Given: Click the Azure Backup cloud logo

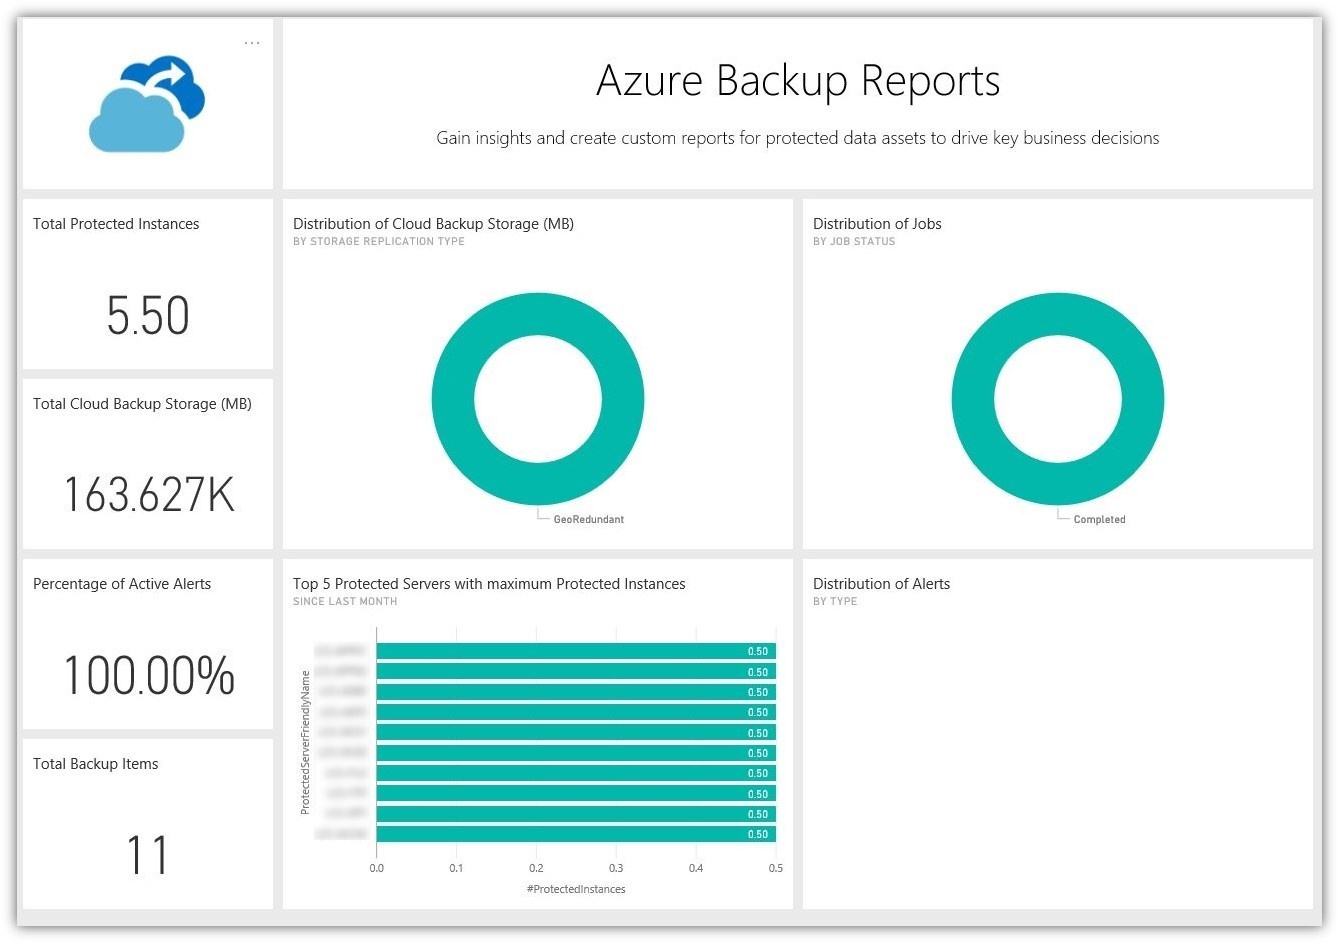Looking at the screenshot, I should tap(147, 104).
